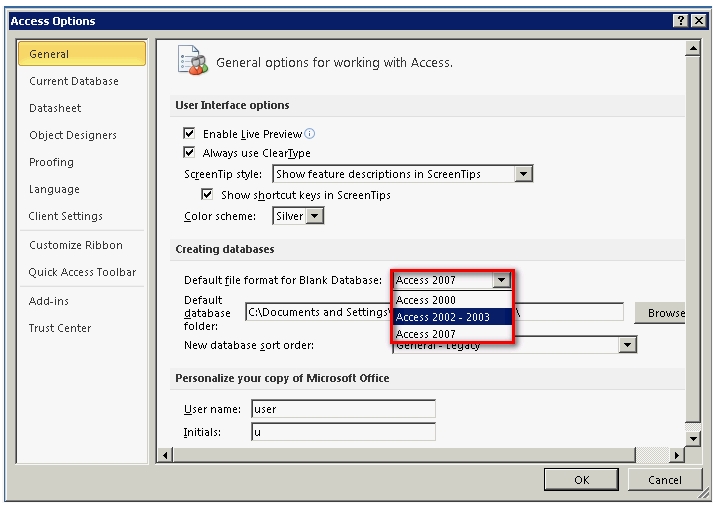
Task: Open Client Settings category
Action: click(x=82, y=216)
